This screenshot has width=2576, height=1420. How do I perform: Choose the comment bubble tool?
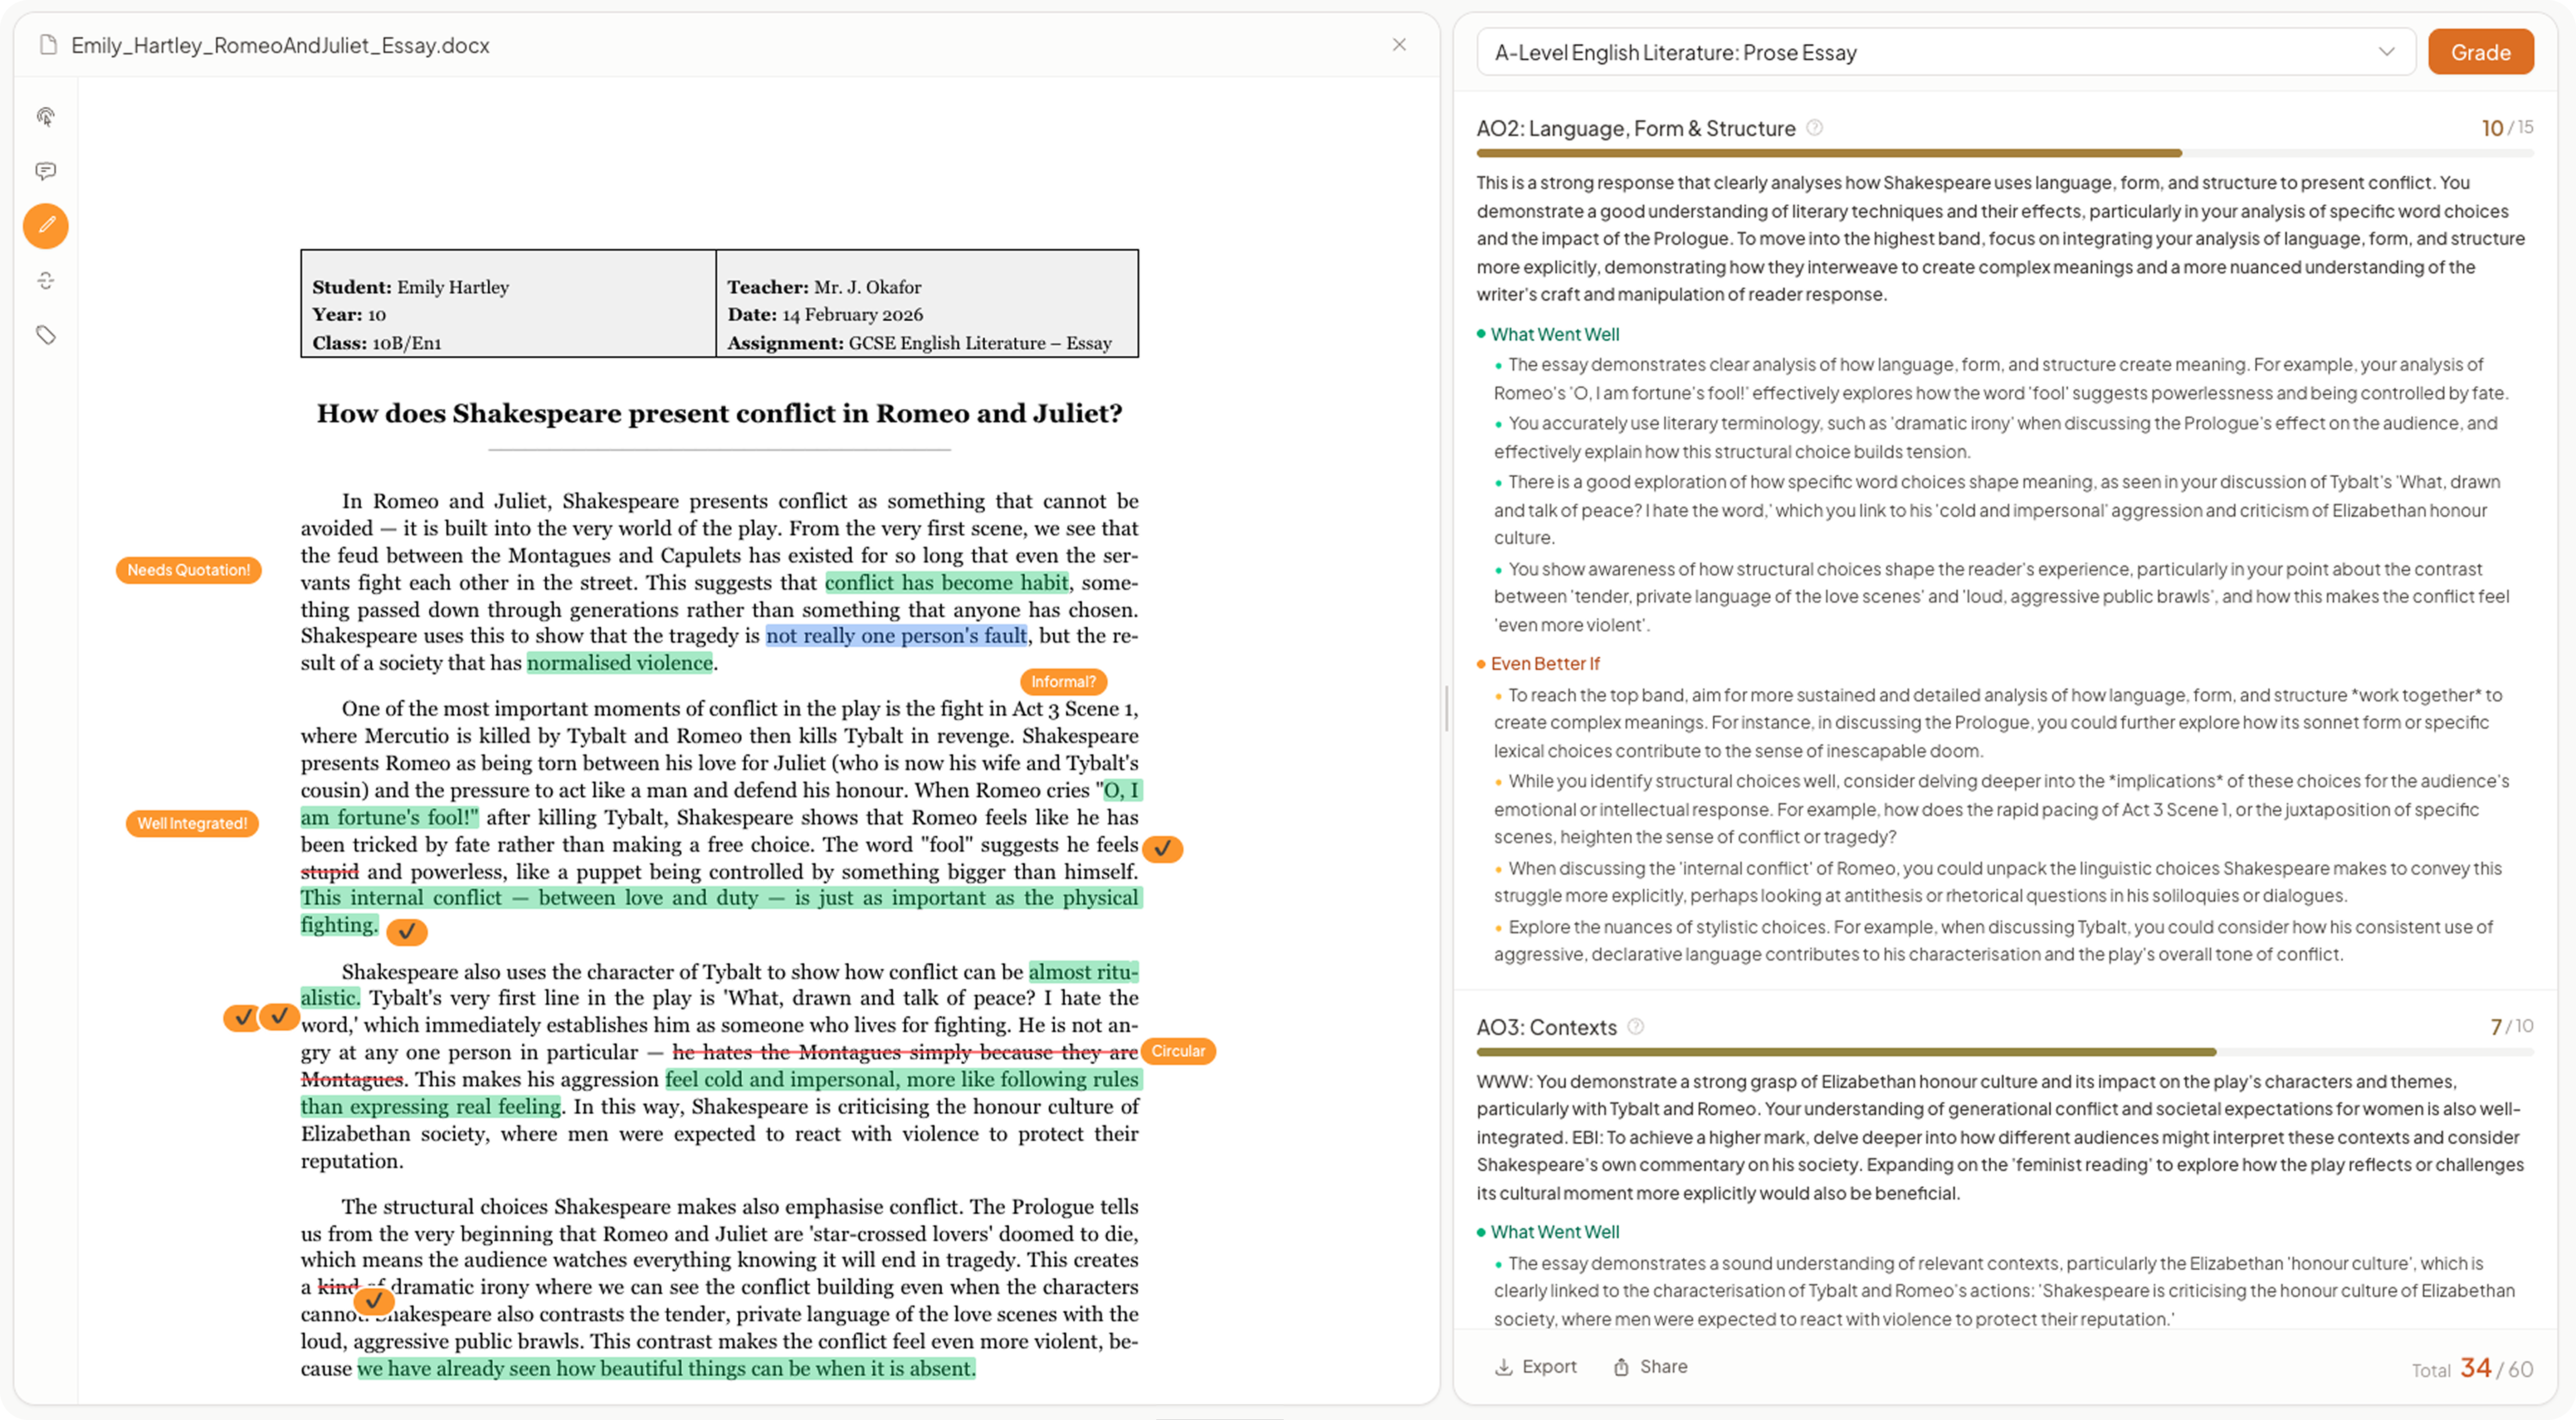point(46,171)
